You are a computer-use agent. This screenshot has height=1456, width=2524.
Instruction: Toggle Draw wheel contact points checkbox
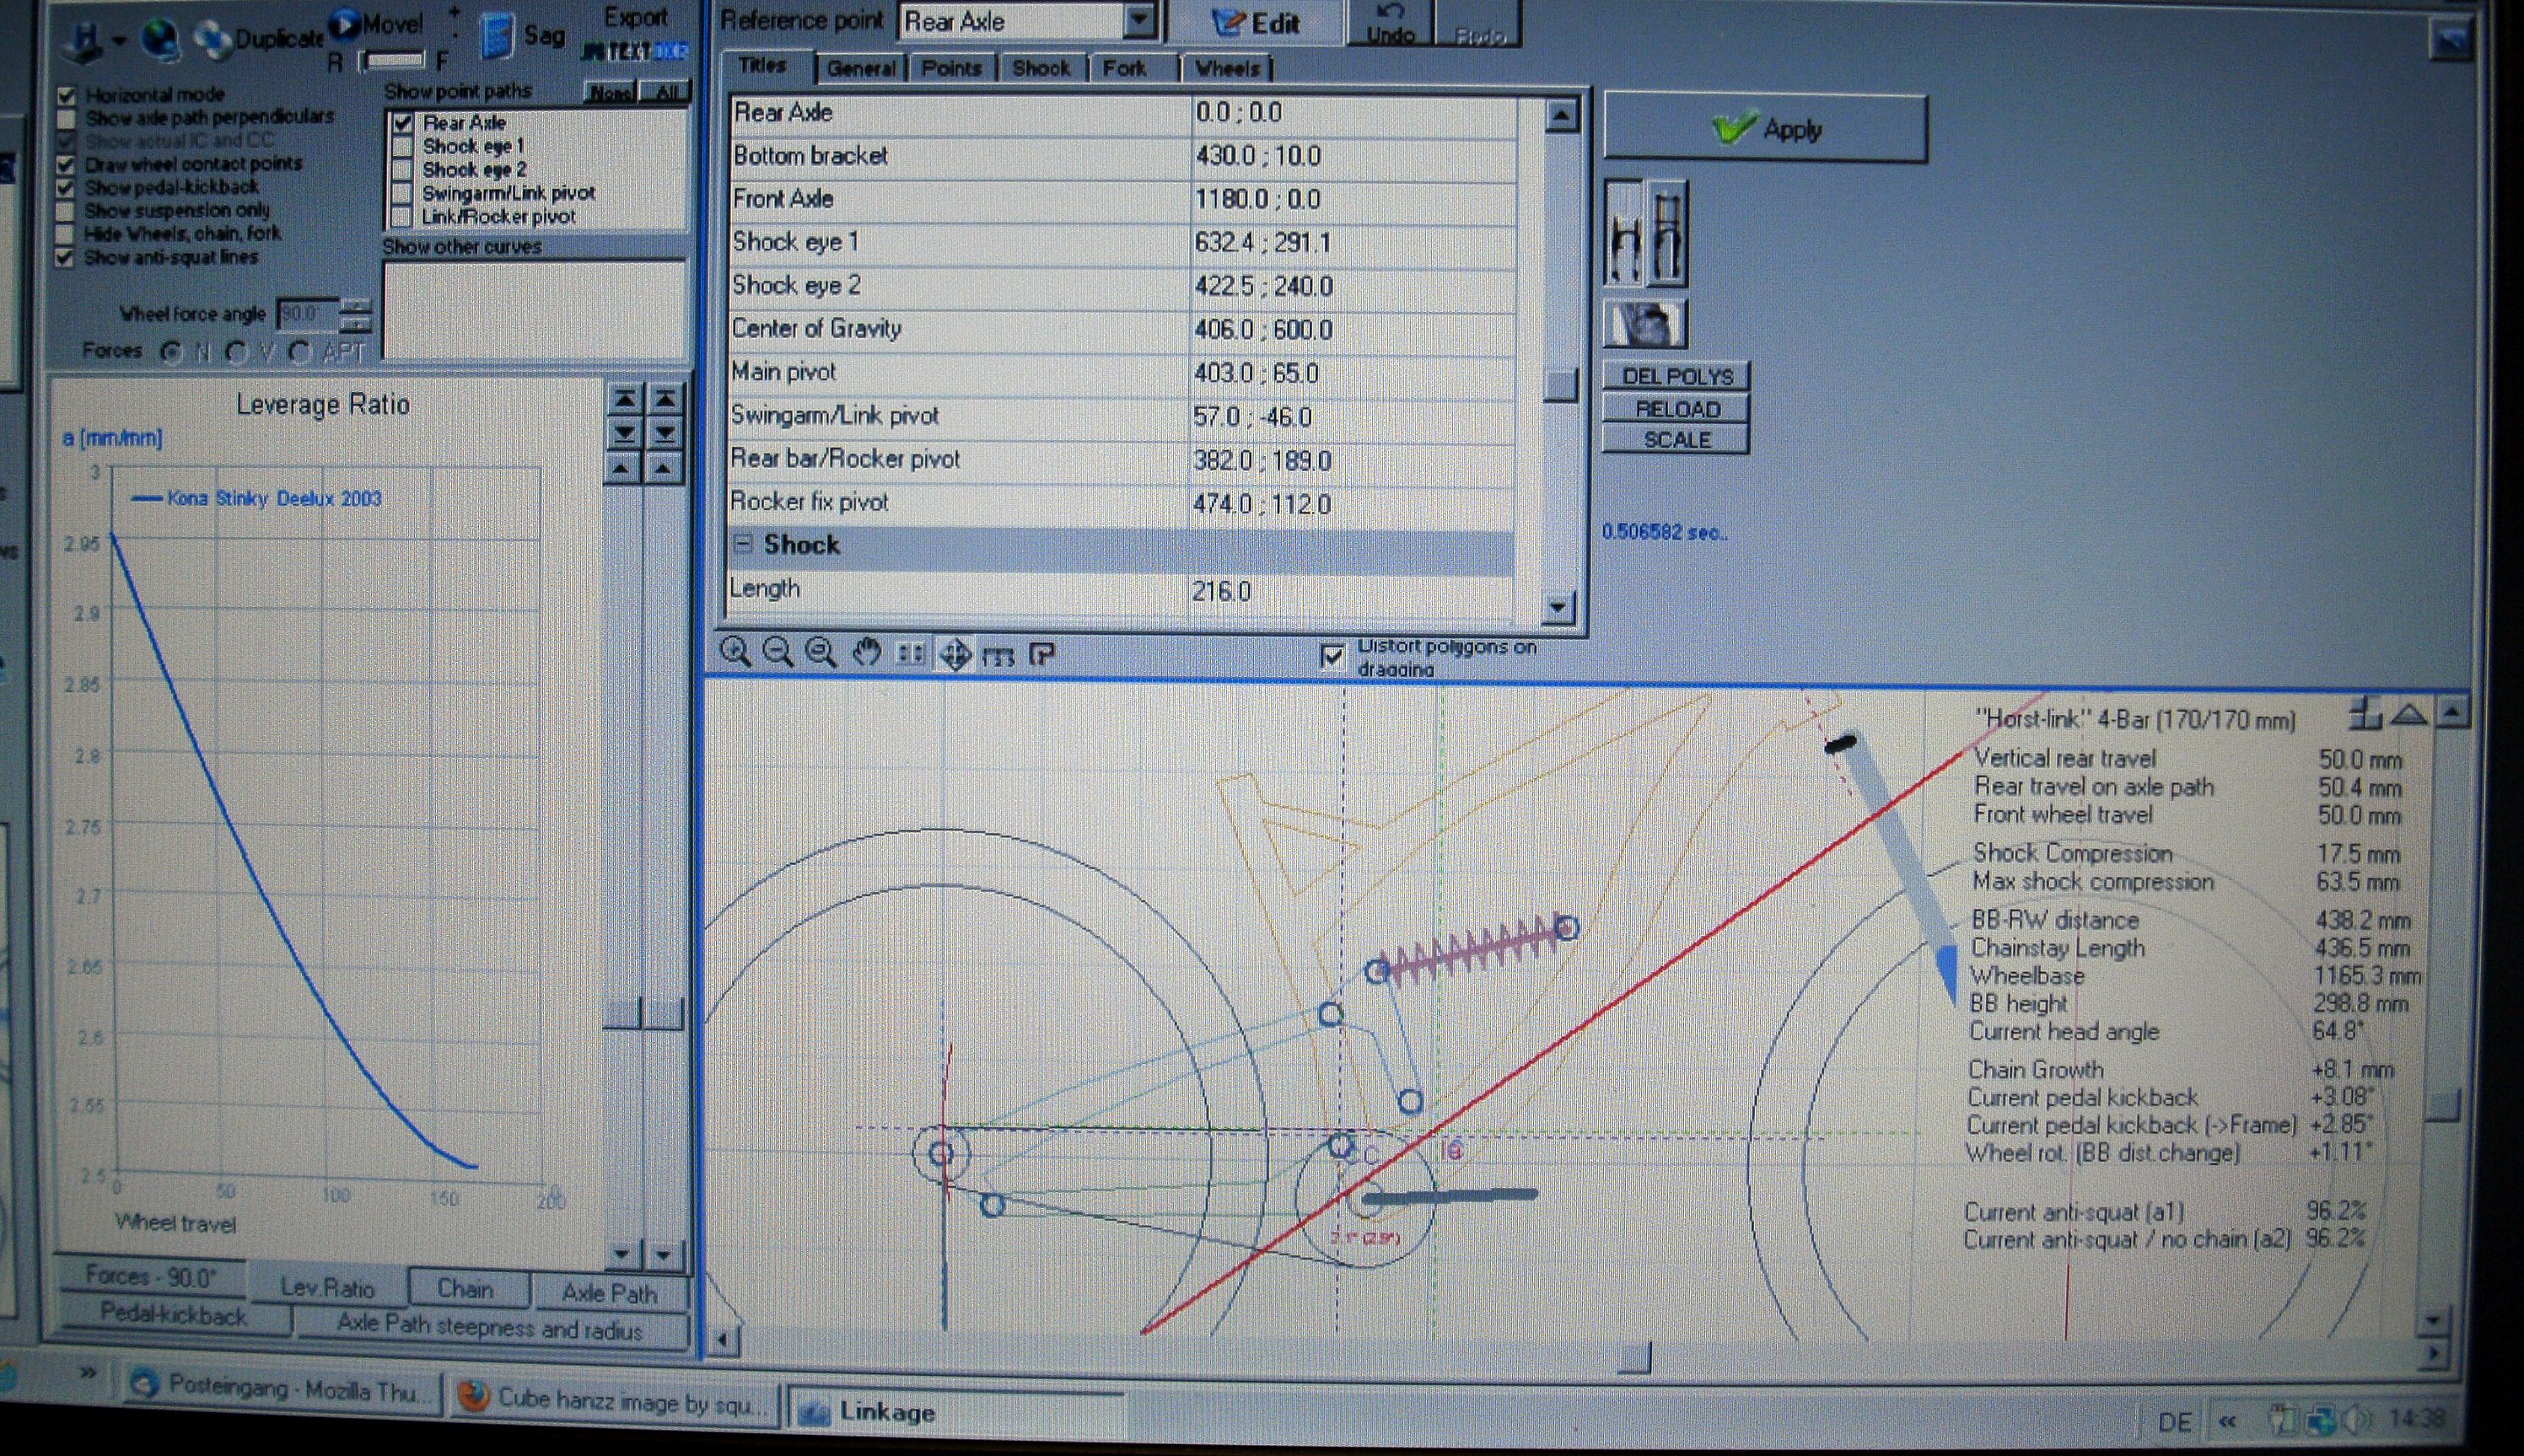(66, 165)
